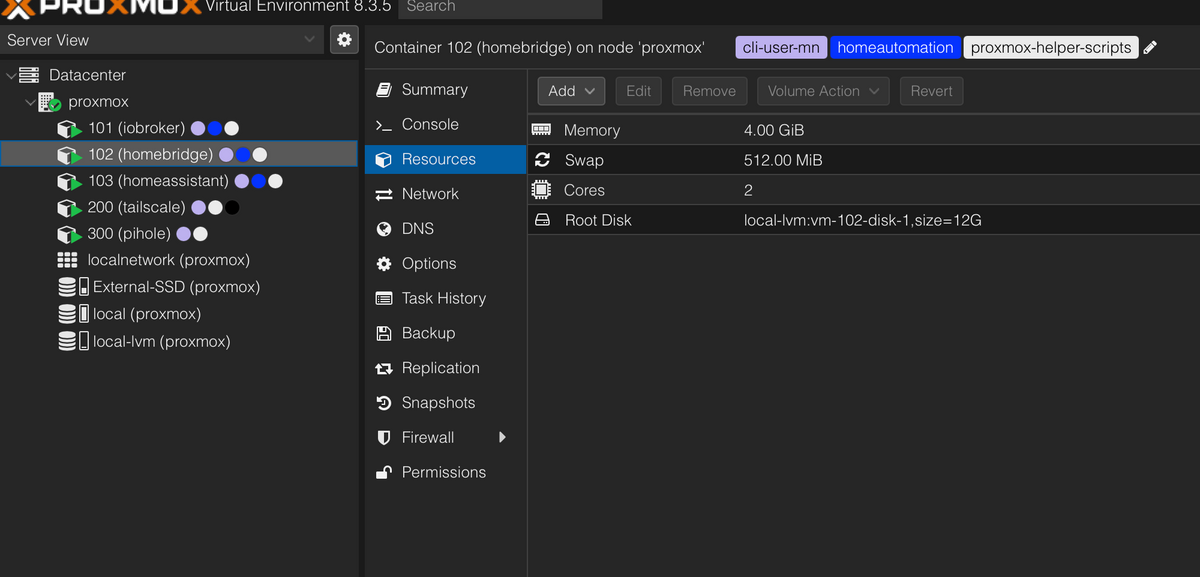Open the Summary tab
1200x577 pixels.
(x=445, y=90)
